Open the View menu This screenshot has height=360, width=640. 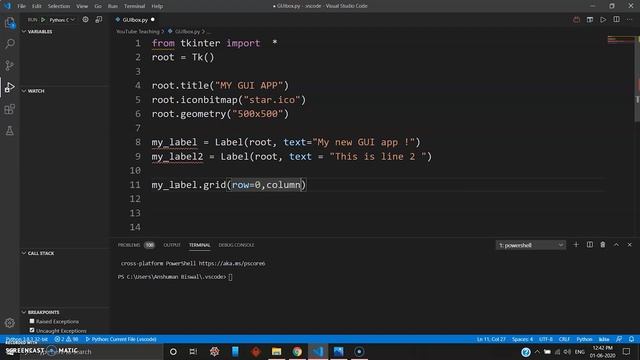(82, 6)
